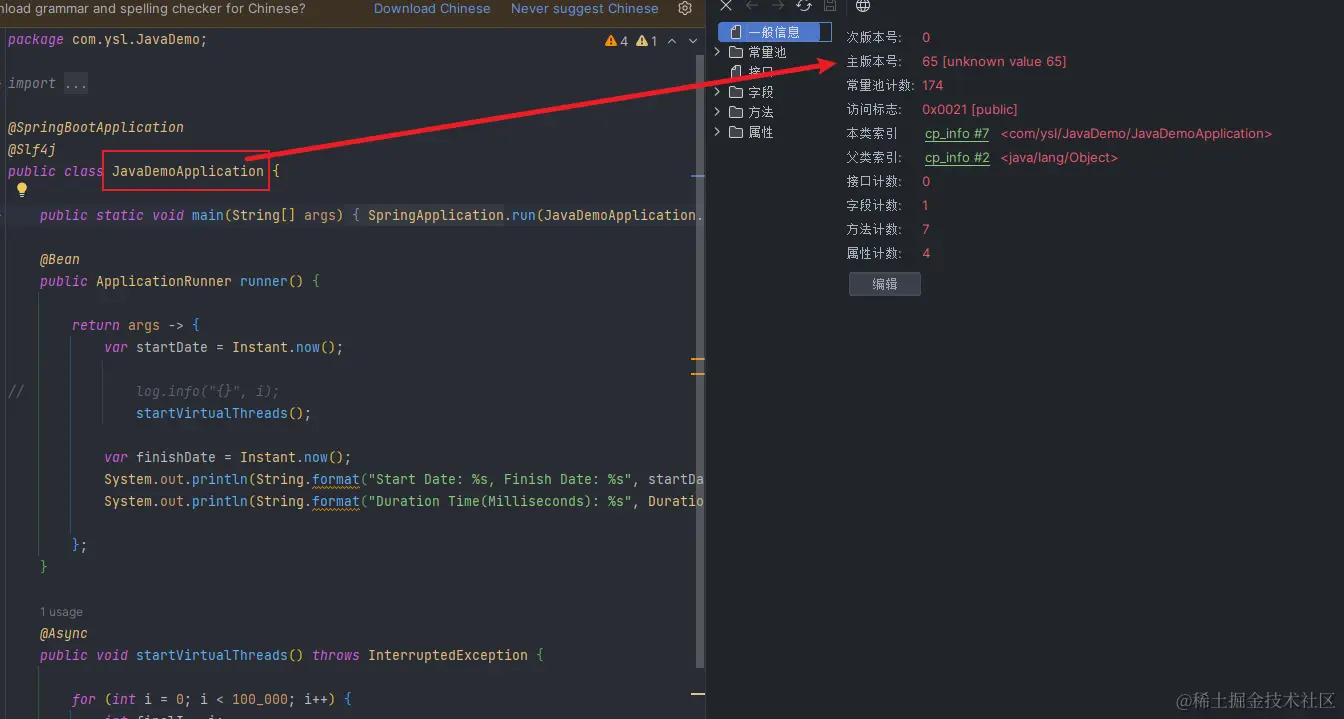The height and width of the screenshot is (719, 1344).
Task: Click the commented log.info line
Action: [208, 391]
